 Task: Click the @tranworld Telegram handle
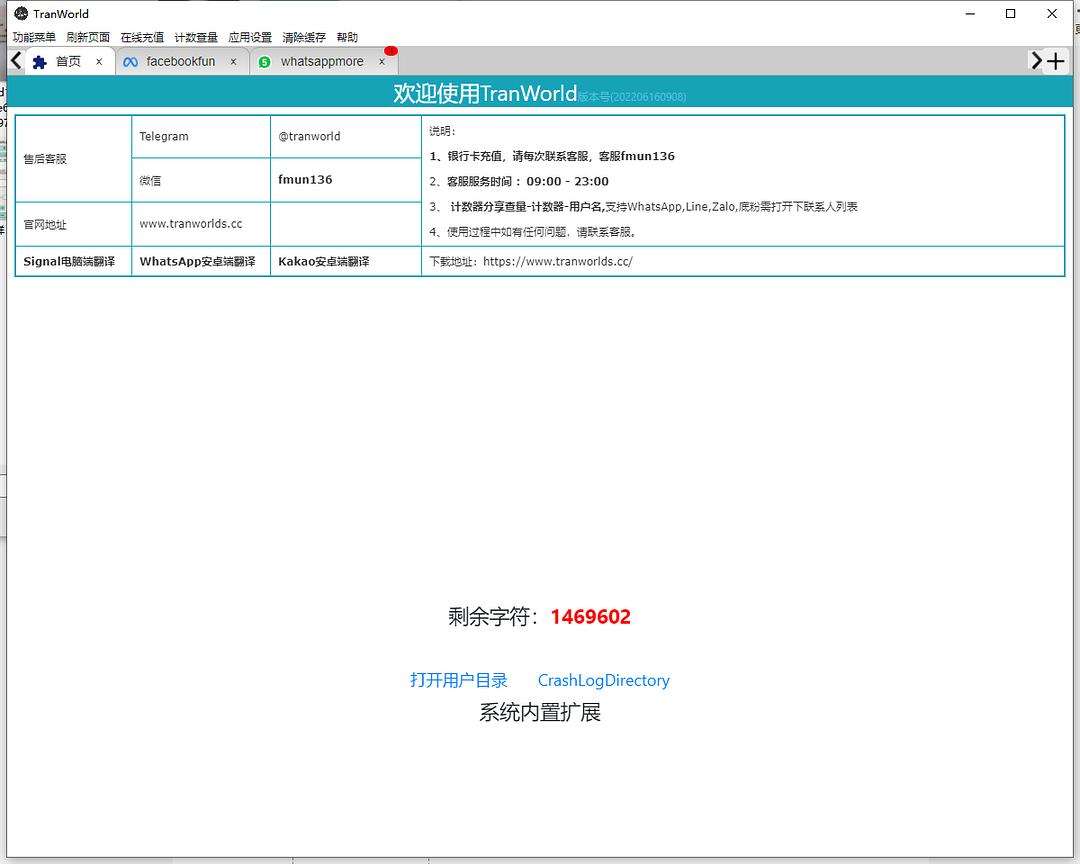click(x=309, y=136)
